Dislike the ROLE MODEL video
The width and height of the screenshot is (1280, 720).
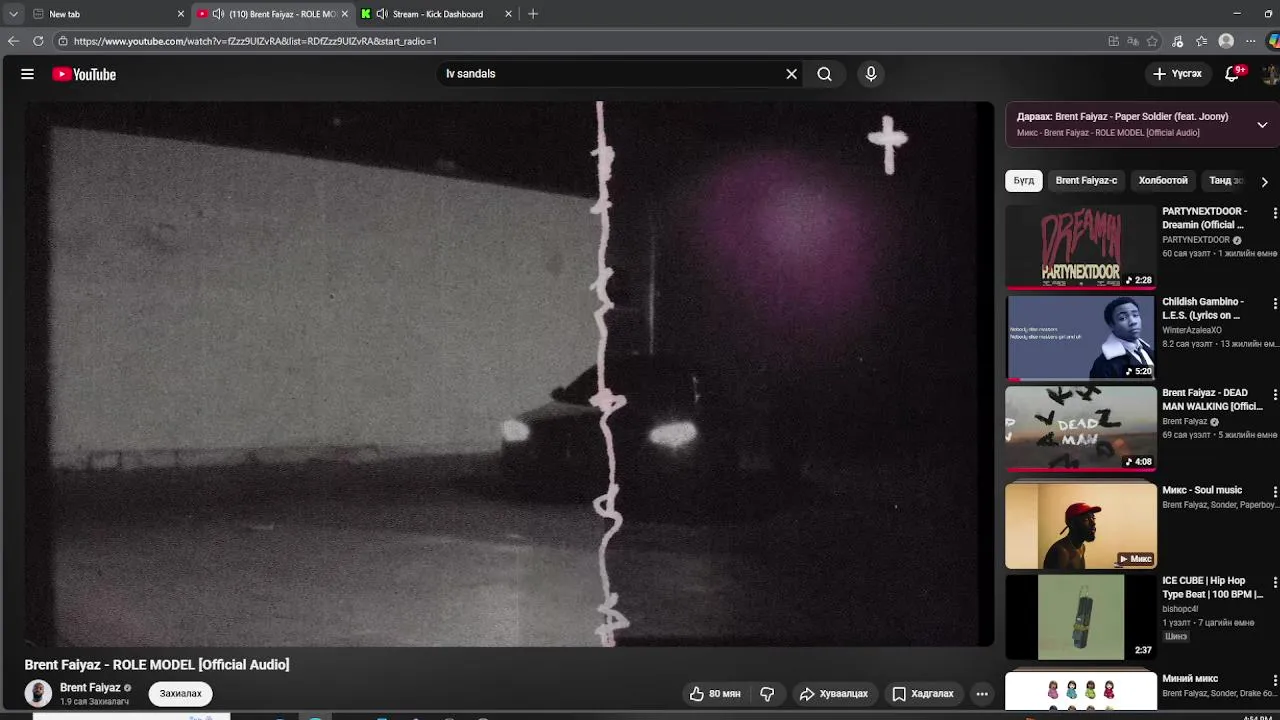[767, 693]
